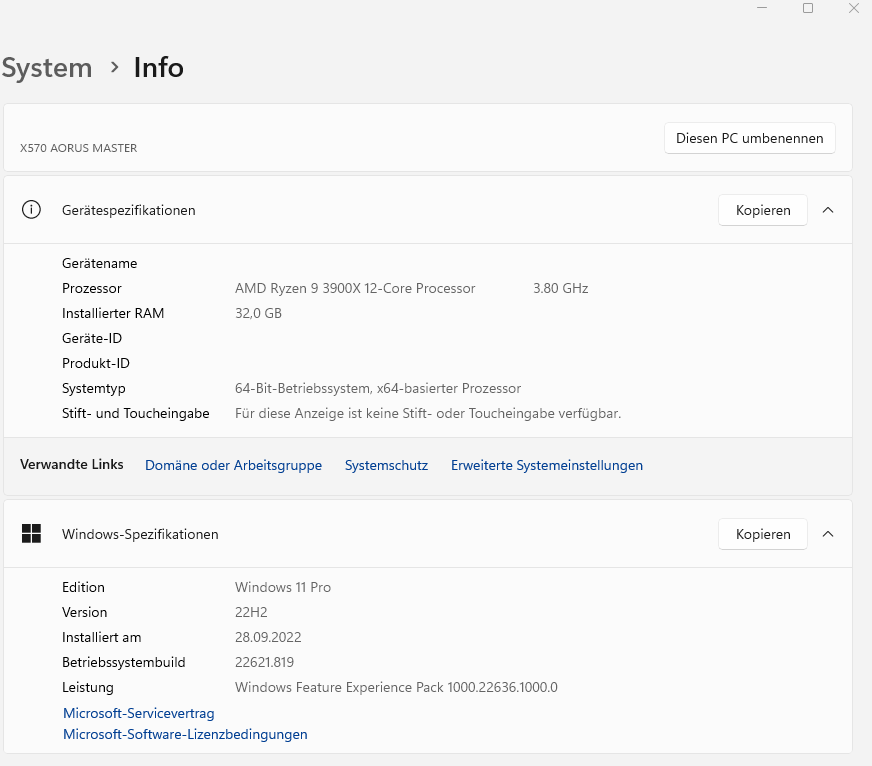The height and width of the screenshot is (766, 872).
Task: Click the breadcrumb arrow after System
Action: [x=114, y=67]
